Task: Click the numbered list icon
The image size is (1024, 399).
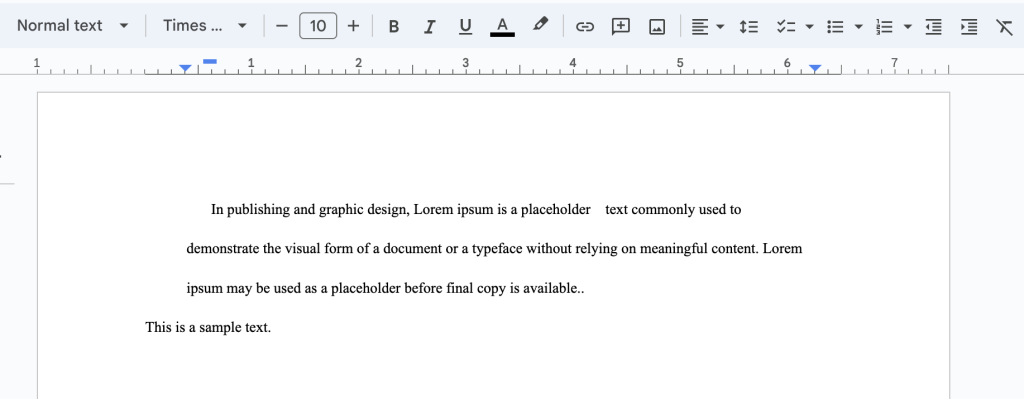Action: (884, 27)
